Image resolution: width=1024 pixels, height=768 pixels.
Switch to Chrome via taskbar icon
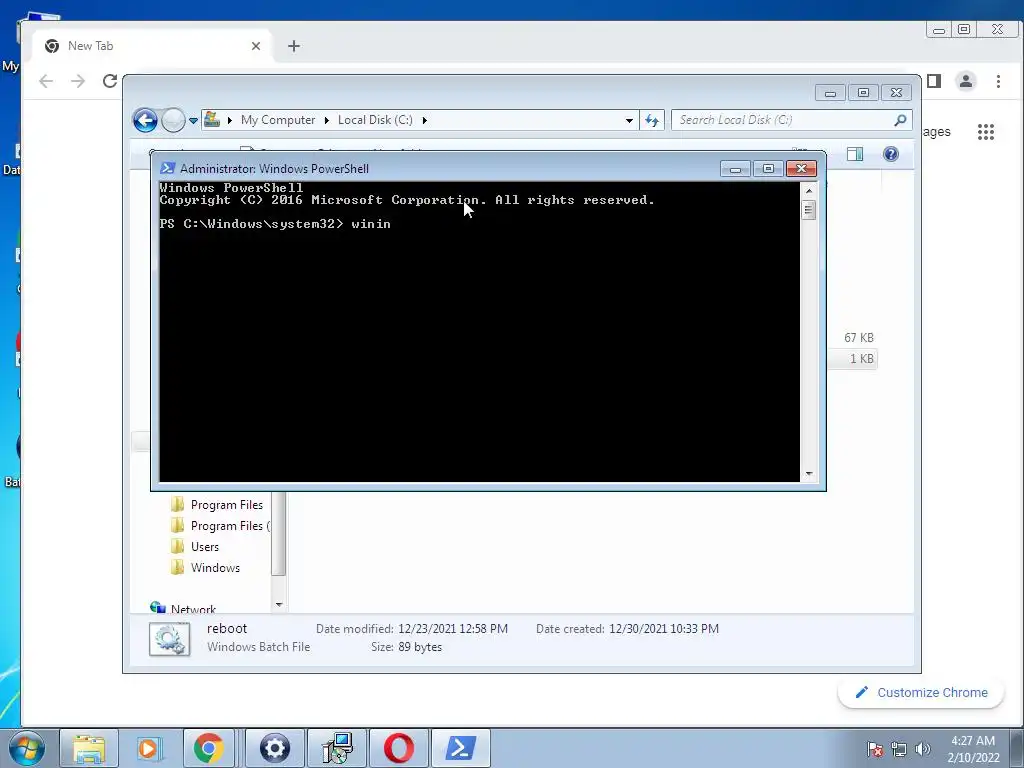click(208, 748)
